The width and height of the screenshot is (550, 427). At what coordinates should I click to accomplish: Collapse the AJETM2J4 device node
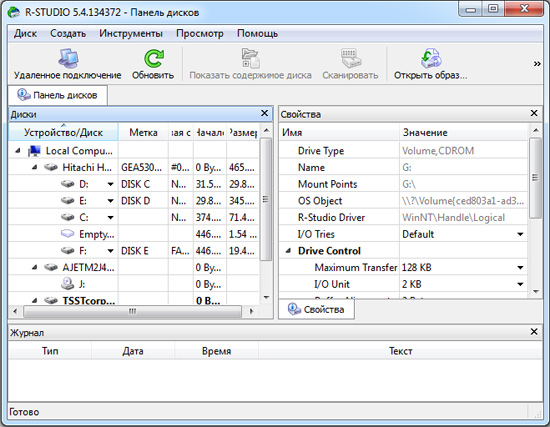tap(34, 267)
